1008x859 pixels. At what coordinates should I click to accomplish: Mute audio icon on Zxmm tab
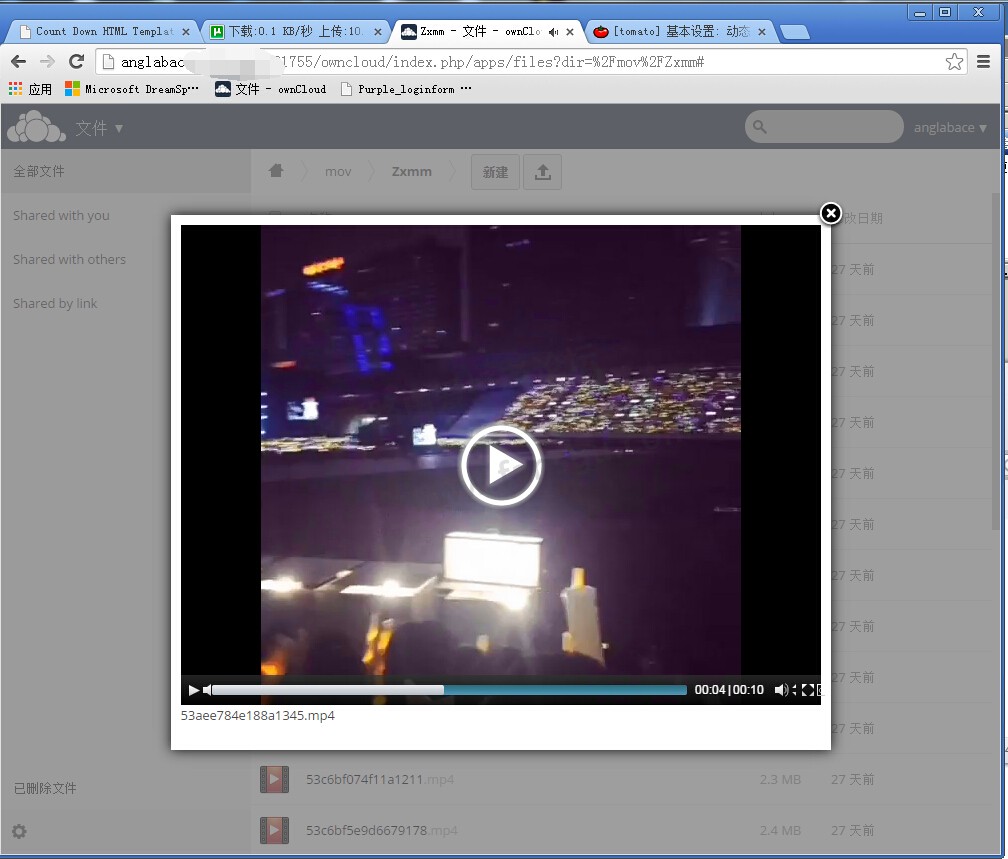point(554,32)
